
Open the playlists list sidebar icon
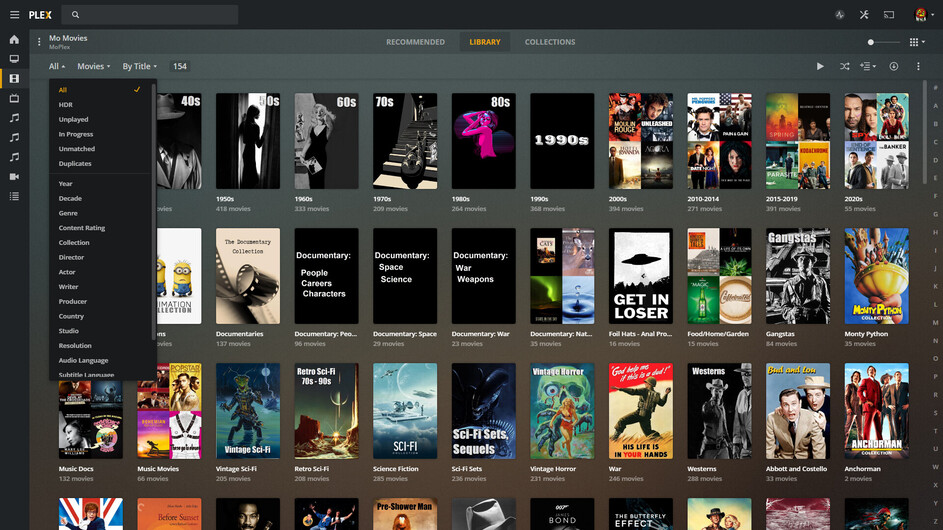tap(14, 196)
